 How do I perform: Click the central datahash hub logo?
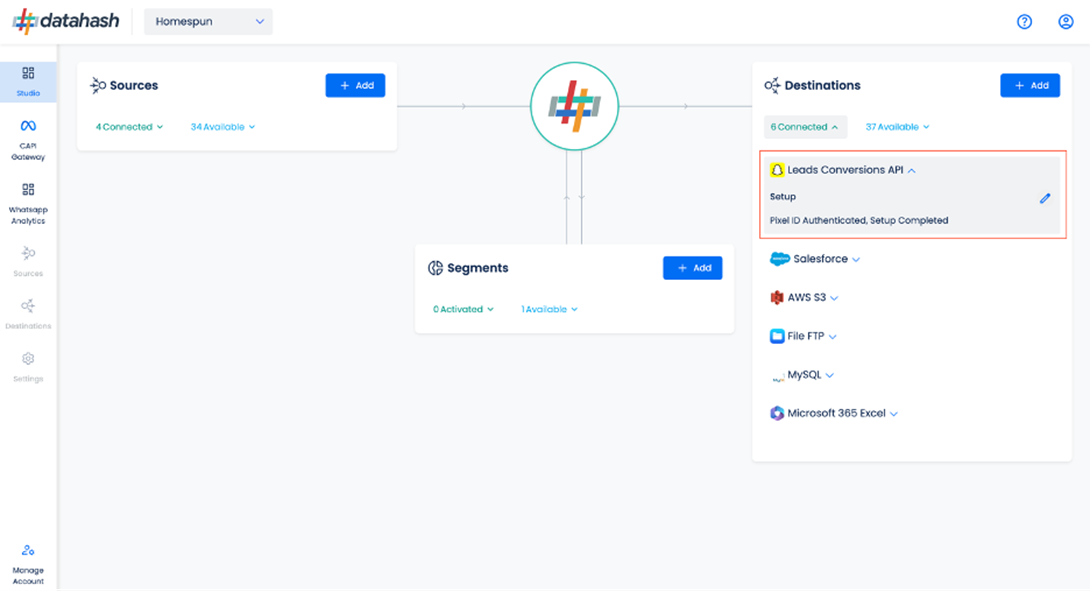point(574,106)
